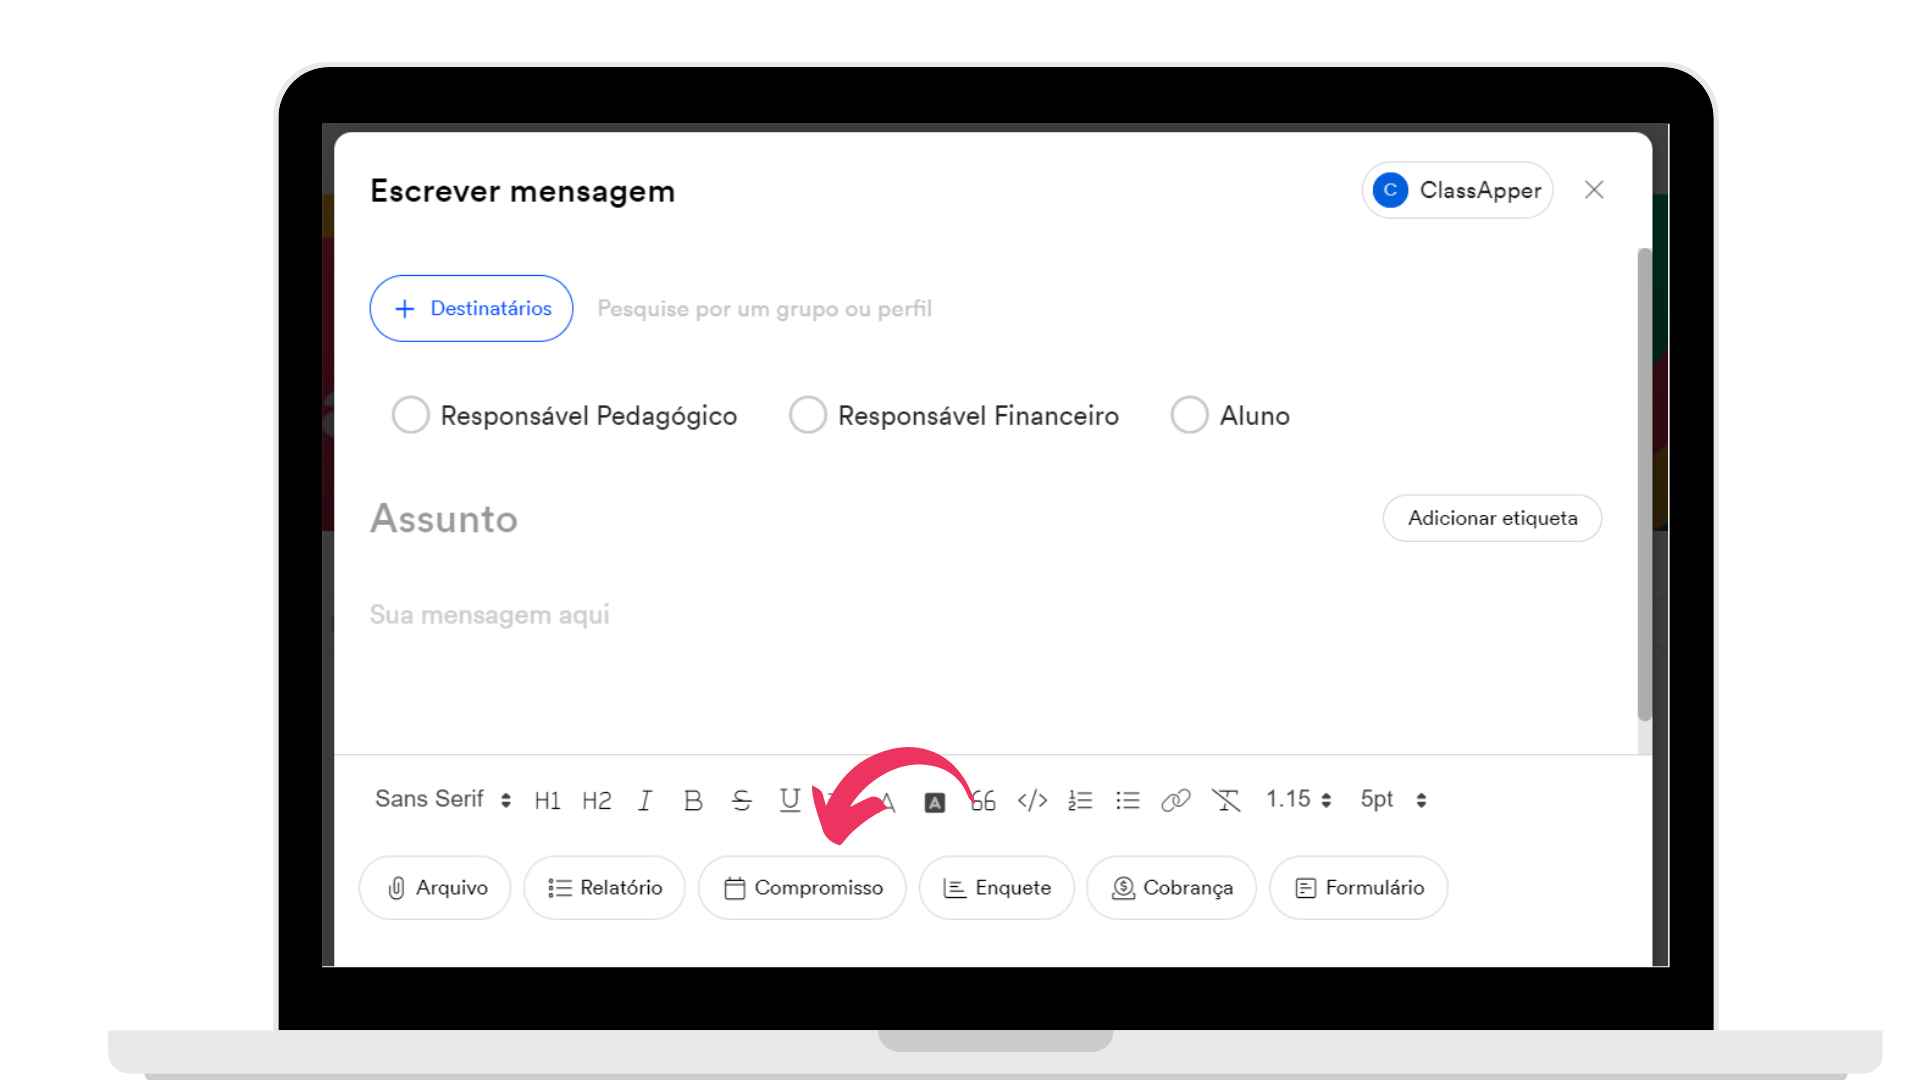Image resolution: width=1920 pixels, height=1080 pixels.
Task: Apply bold formatting with the B icon
Action: pyautogui.click(x=693, y=800)
